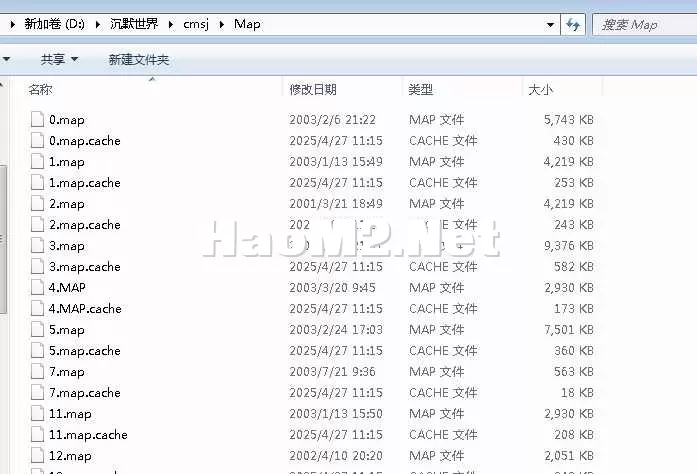Open the address bar history dropdown
Viewport: 697px width, 474px height.
550,24
